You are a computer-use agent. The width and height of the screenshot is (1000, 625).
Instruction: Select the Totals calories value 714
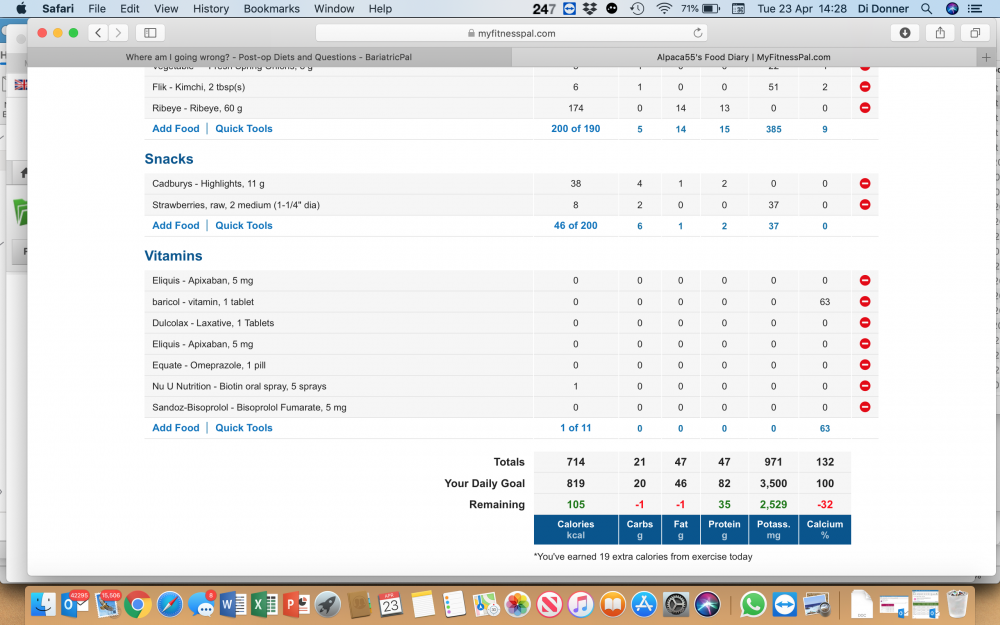[575, 462]
